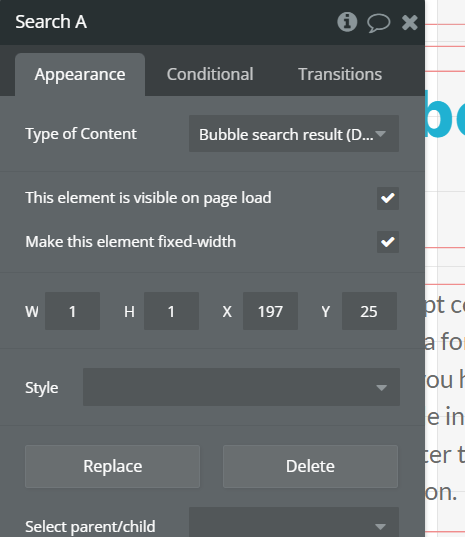Open the Type of Content dropdown
The image size is (465, 537).
(x=294, y=134)
